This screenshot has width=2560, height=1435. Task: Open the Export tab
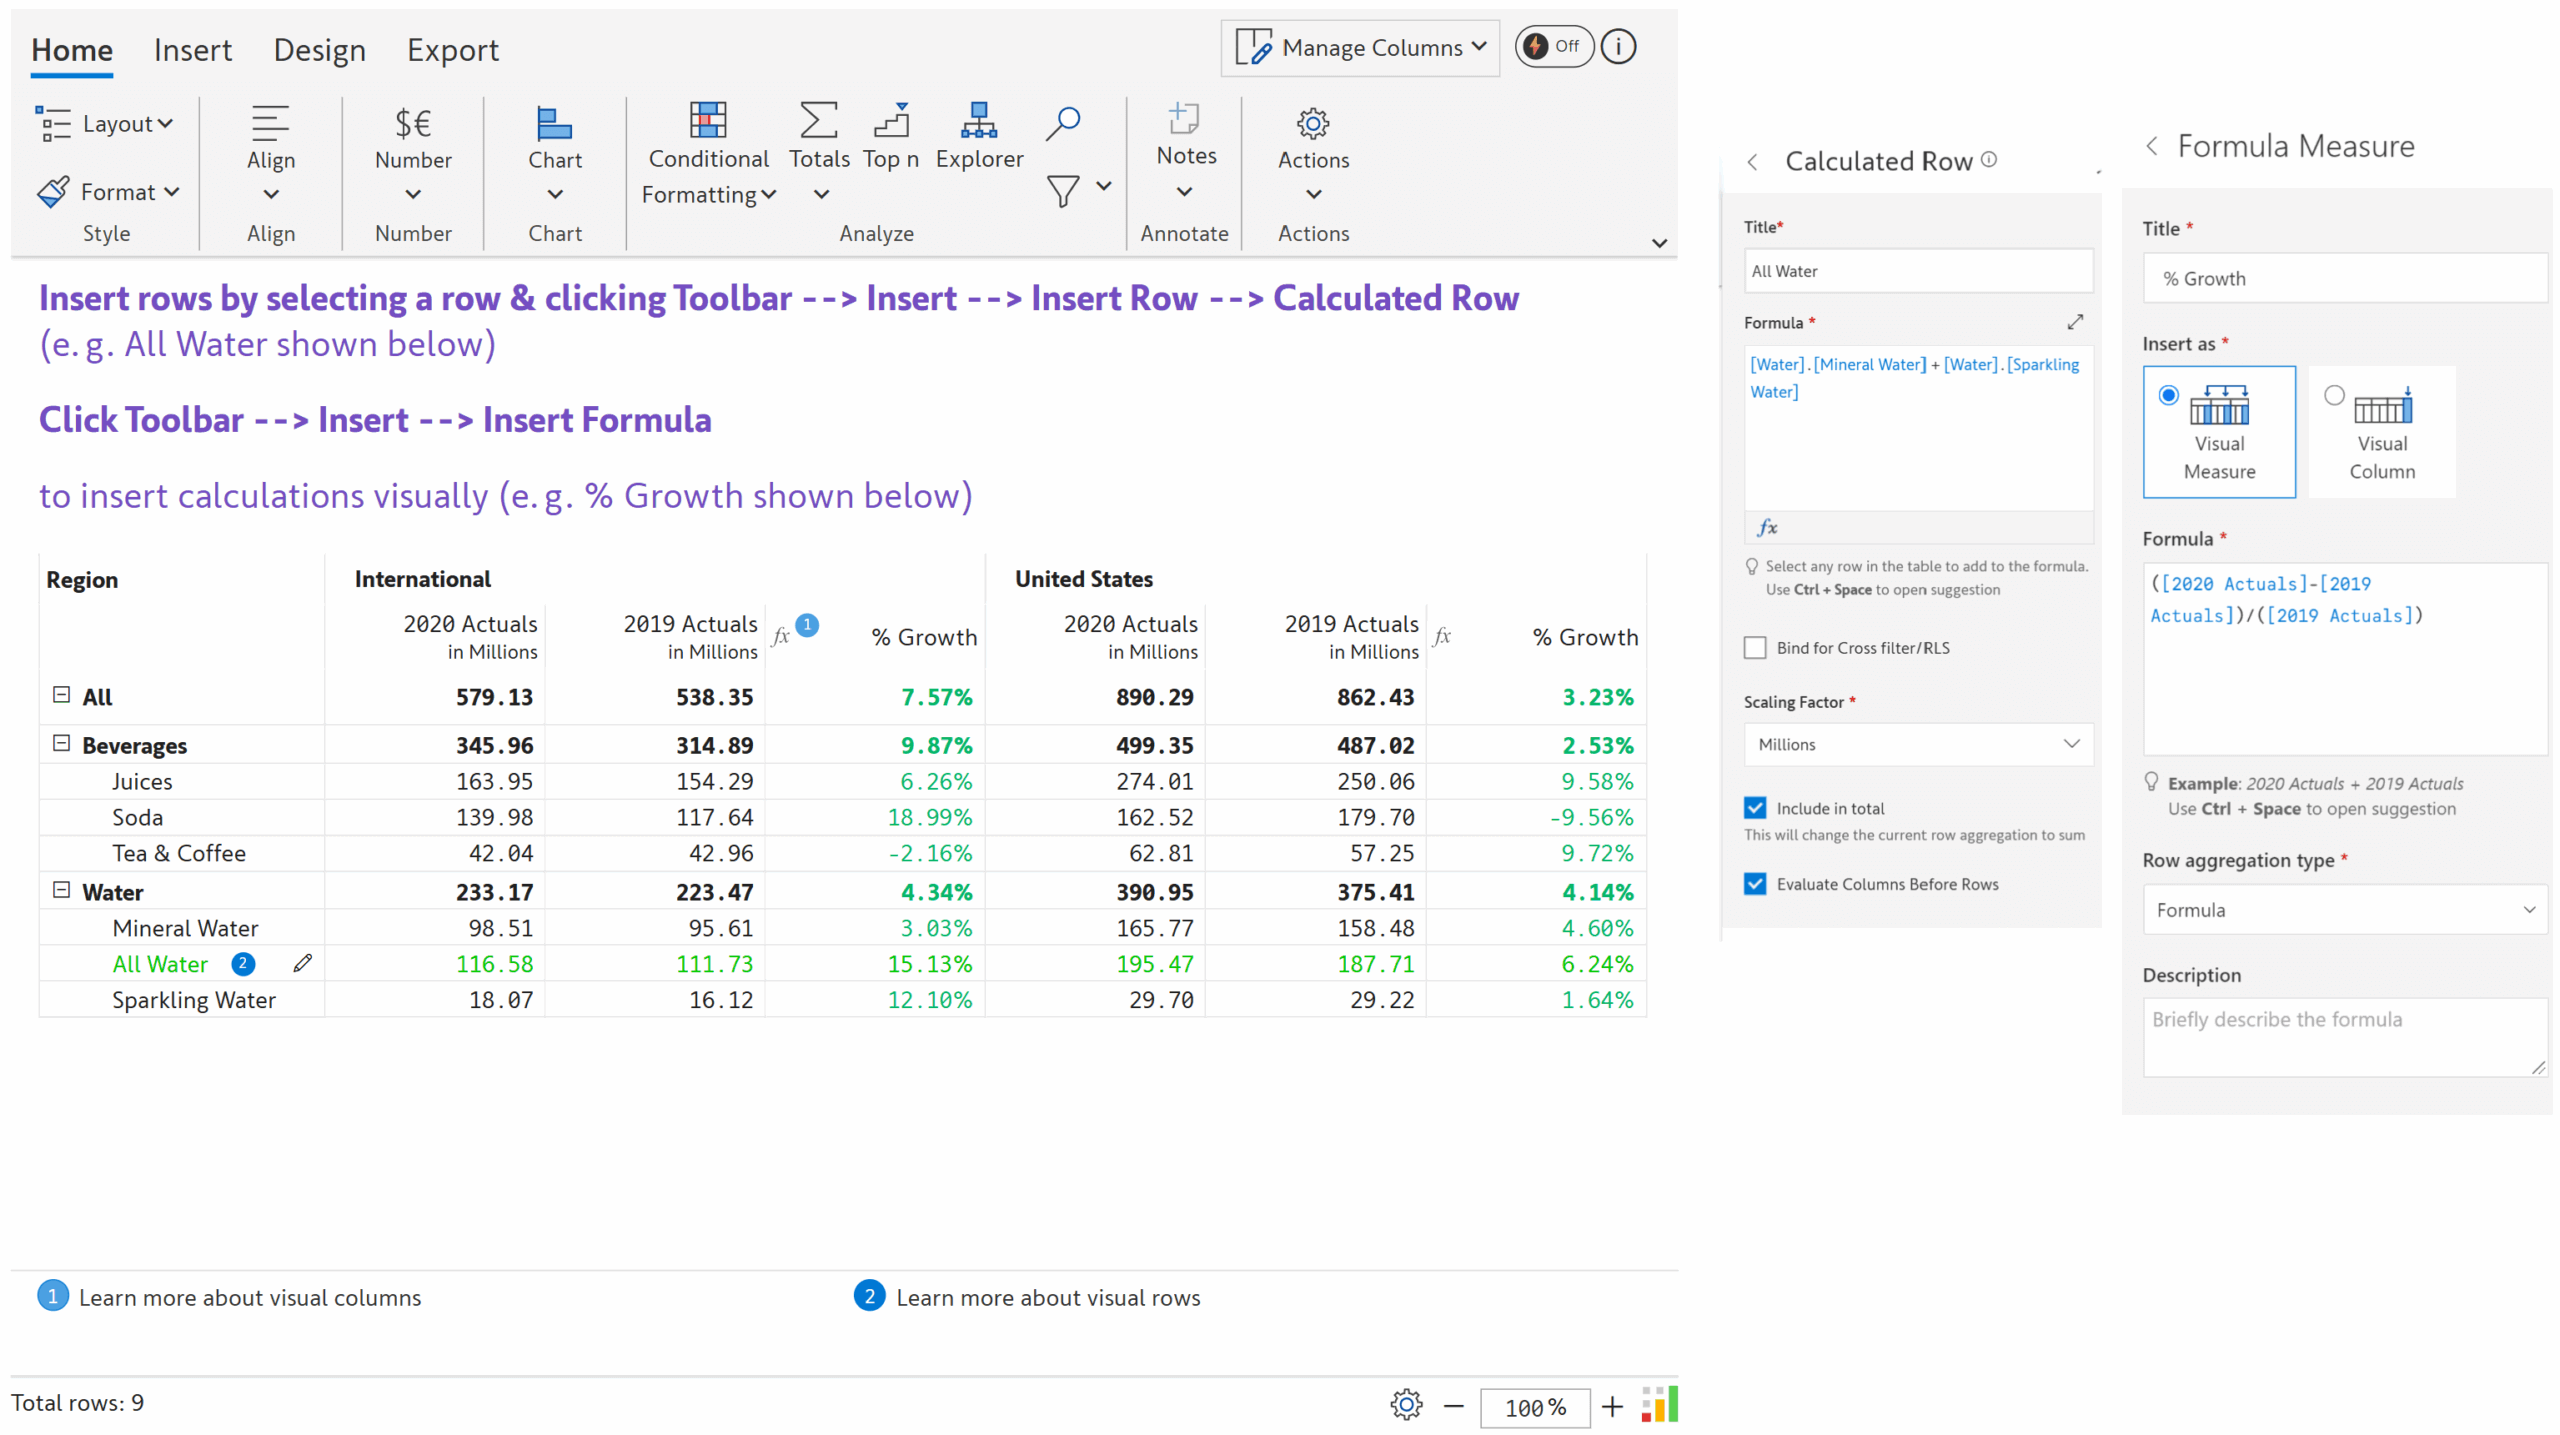pyautogui.click(x=452, y=49)
